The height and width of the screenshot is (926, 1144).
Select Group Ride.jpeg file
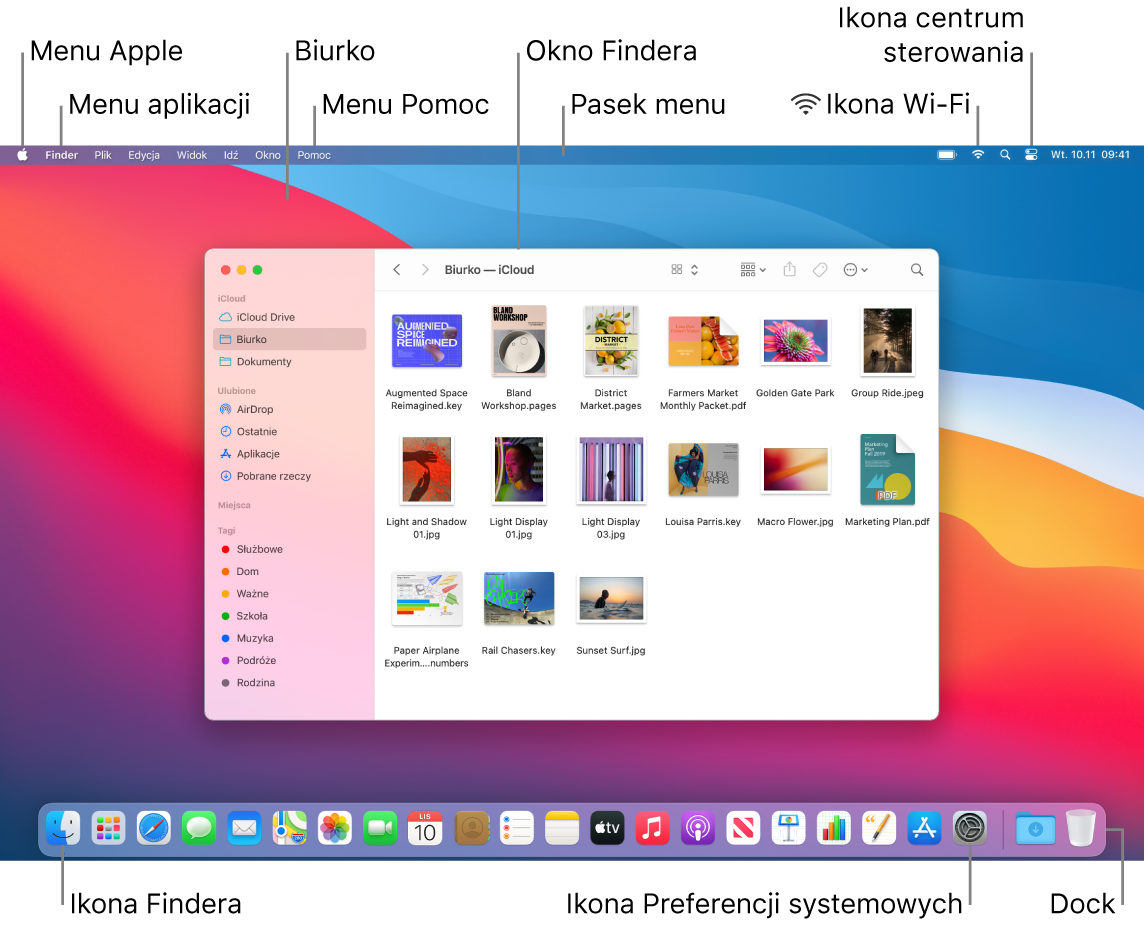pos(887,341)
